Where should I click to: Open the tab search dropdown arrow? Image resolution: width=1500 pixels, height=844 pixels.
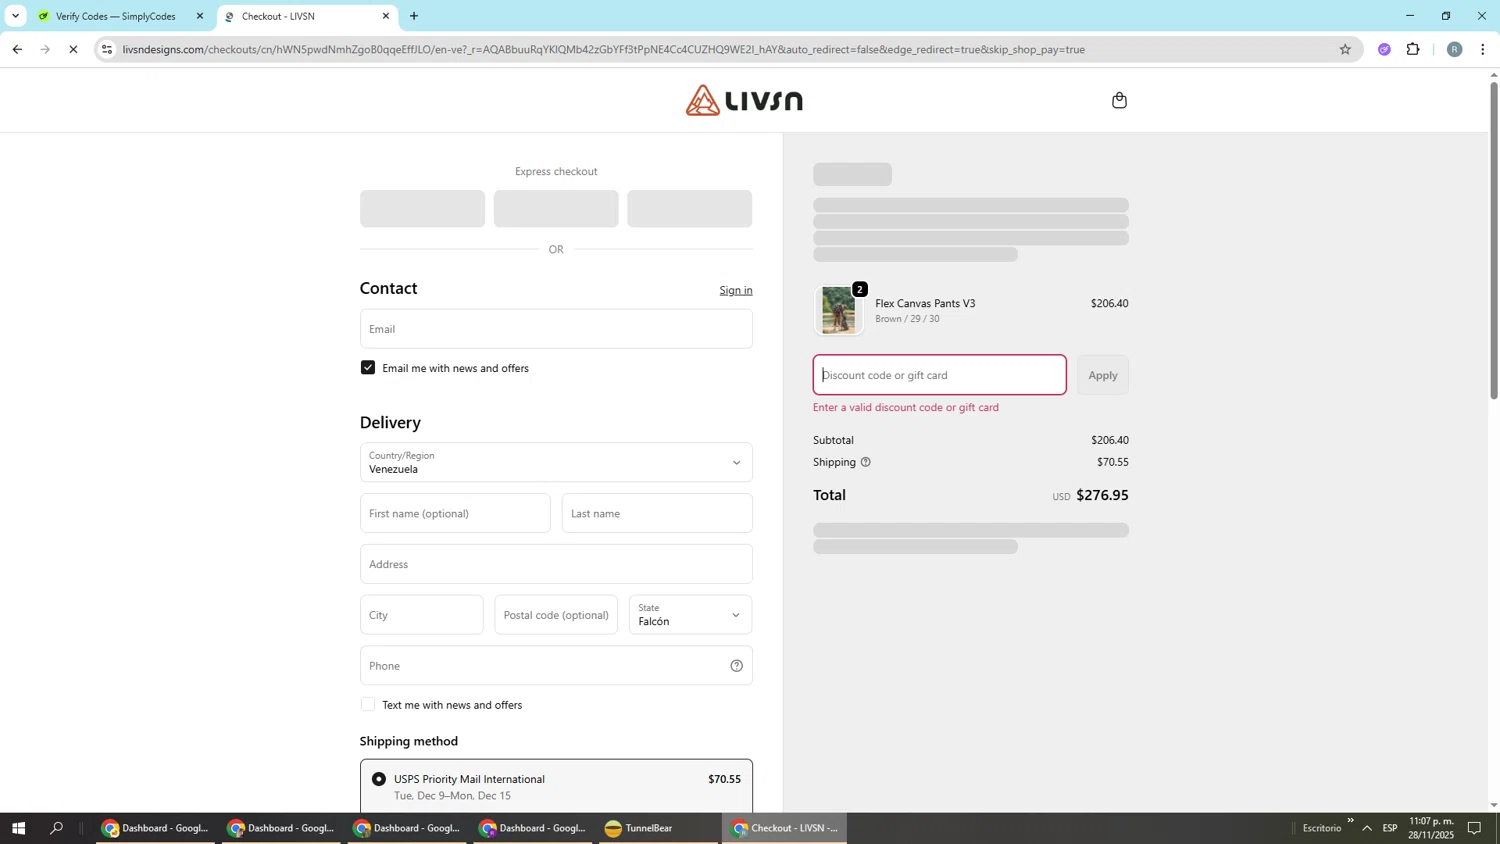coord(15,16)
